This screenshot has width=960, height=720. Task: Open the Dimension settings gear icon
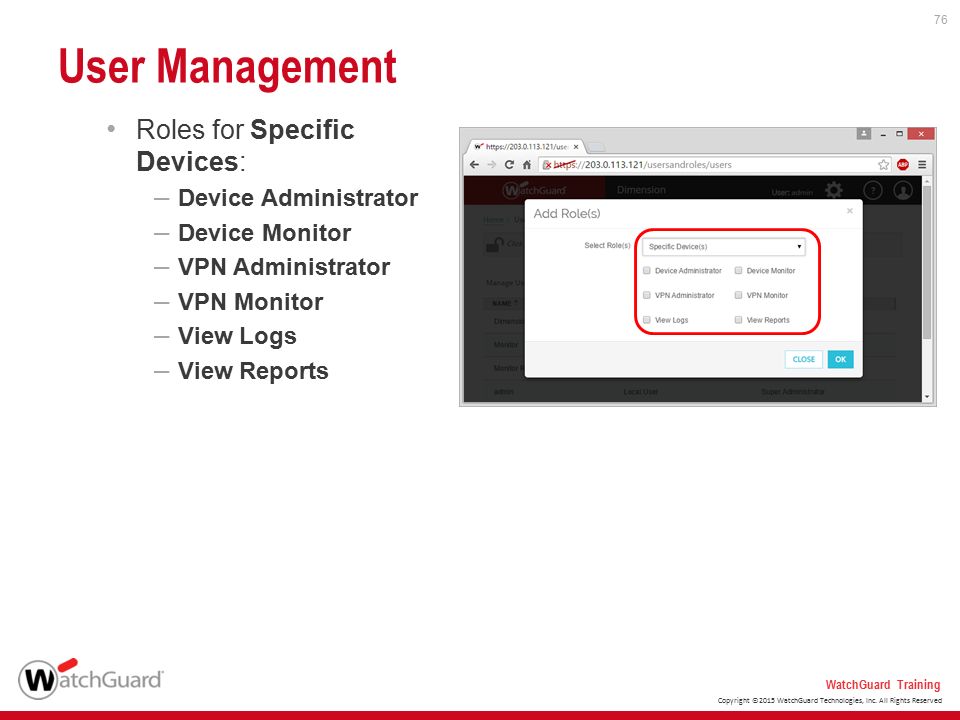(x=834, y=190)
